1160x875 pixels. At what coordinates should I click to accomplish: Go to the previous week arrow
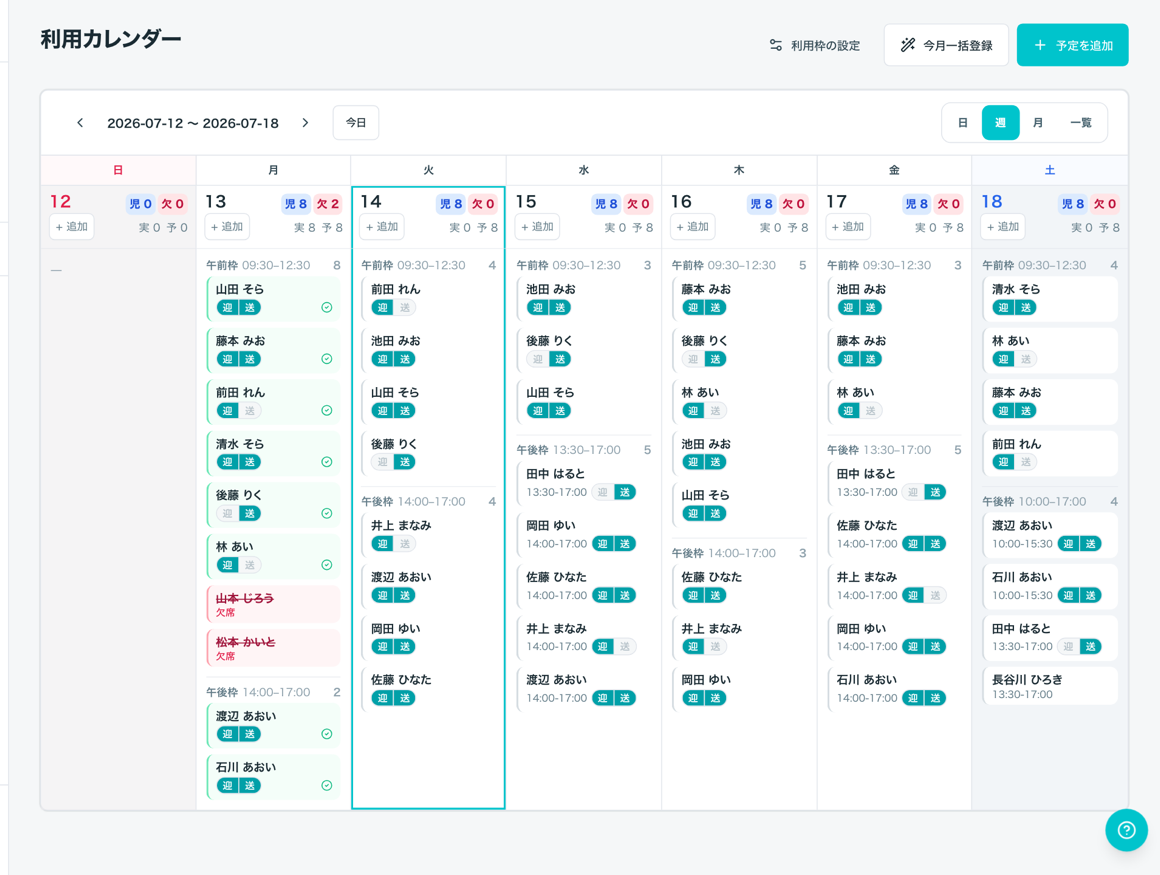point(80,123)
